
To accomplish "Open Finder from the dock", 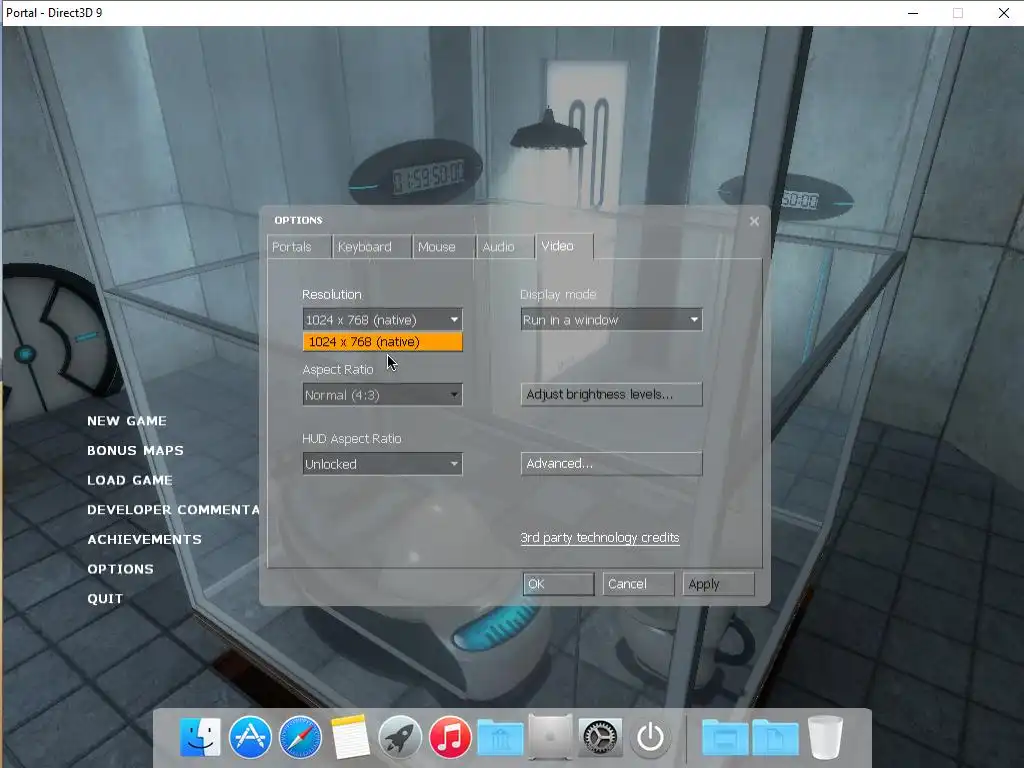I will (x=200, y=737).
